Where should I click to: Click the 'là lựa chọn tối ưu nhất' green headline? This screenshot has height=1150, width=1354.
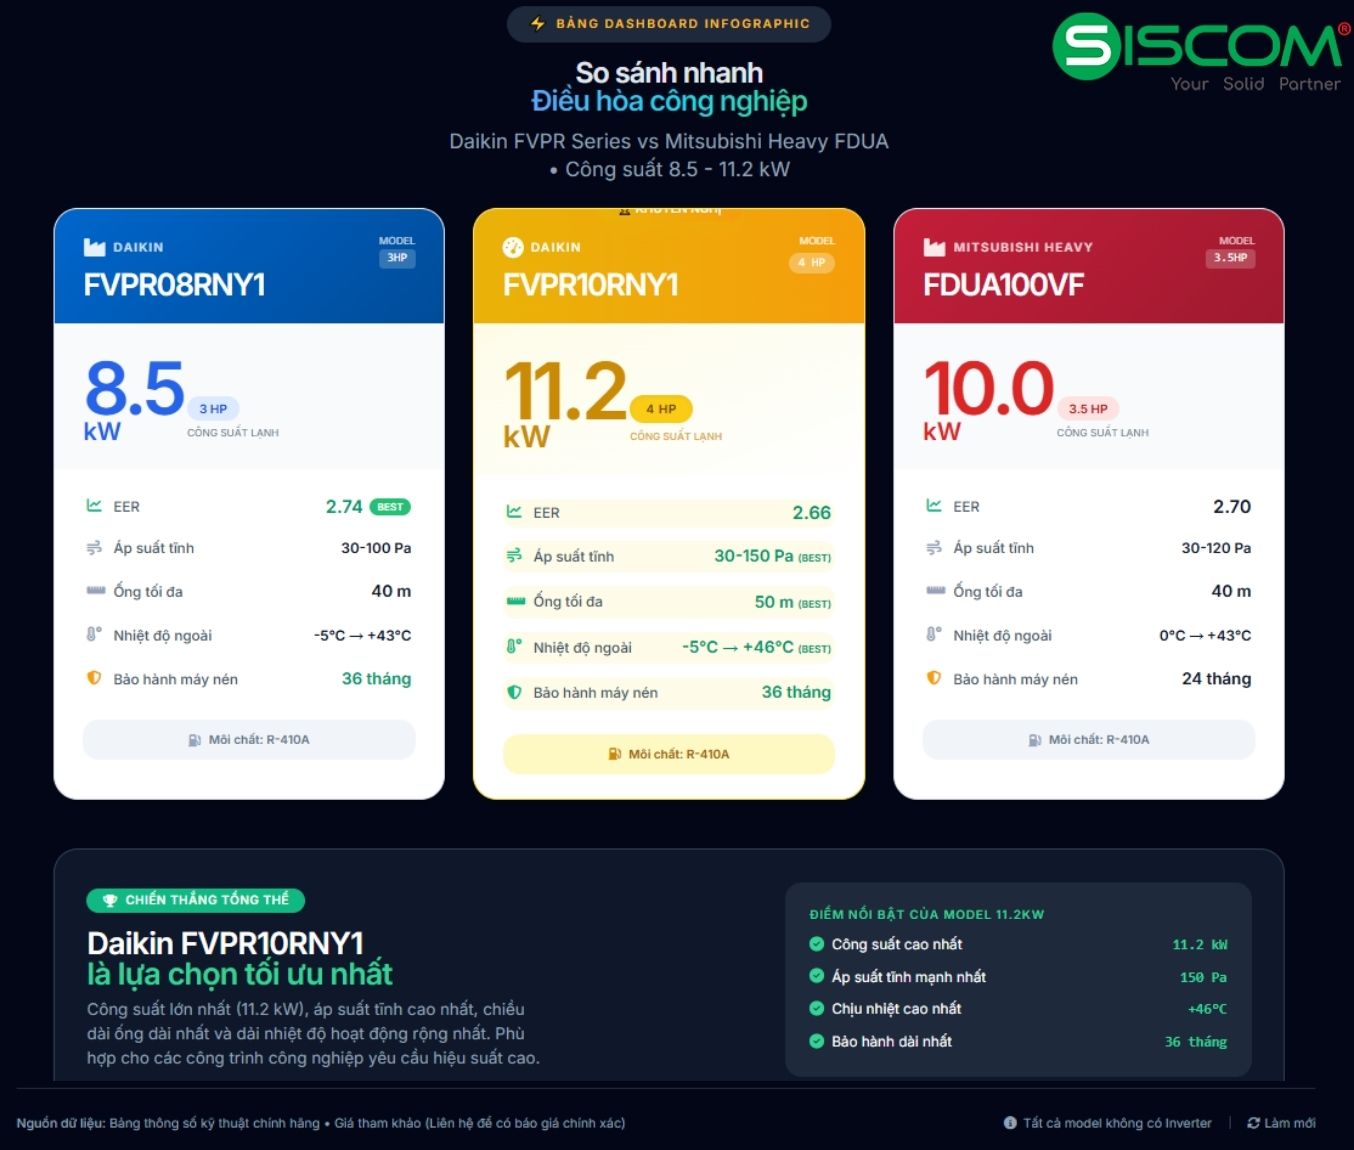pos(240,974)
